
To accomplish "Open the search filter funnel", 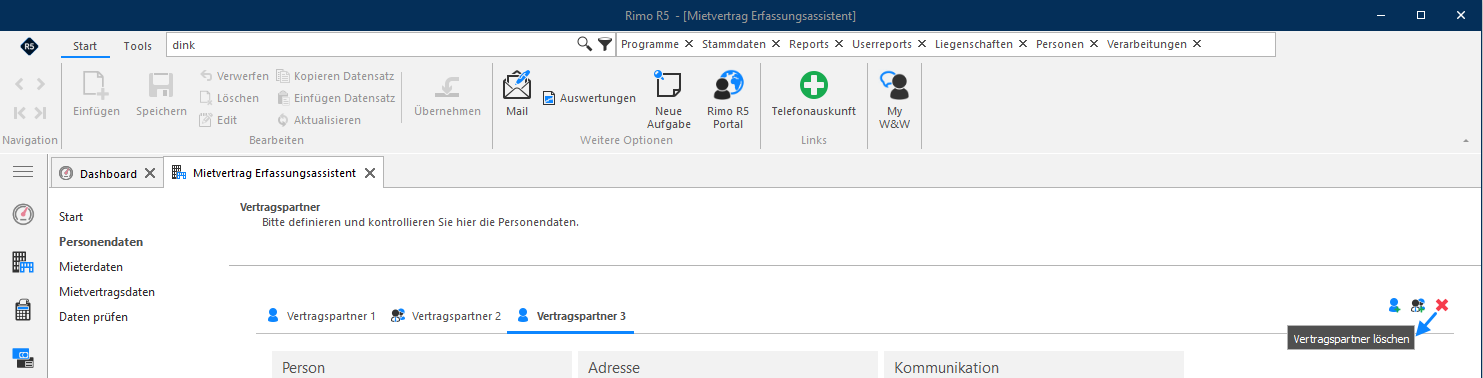I will [x=605, y=44].
